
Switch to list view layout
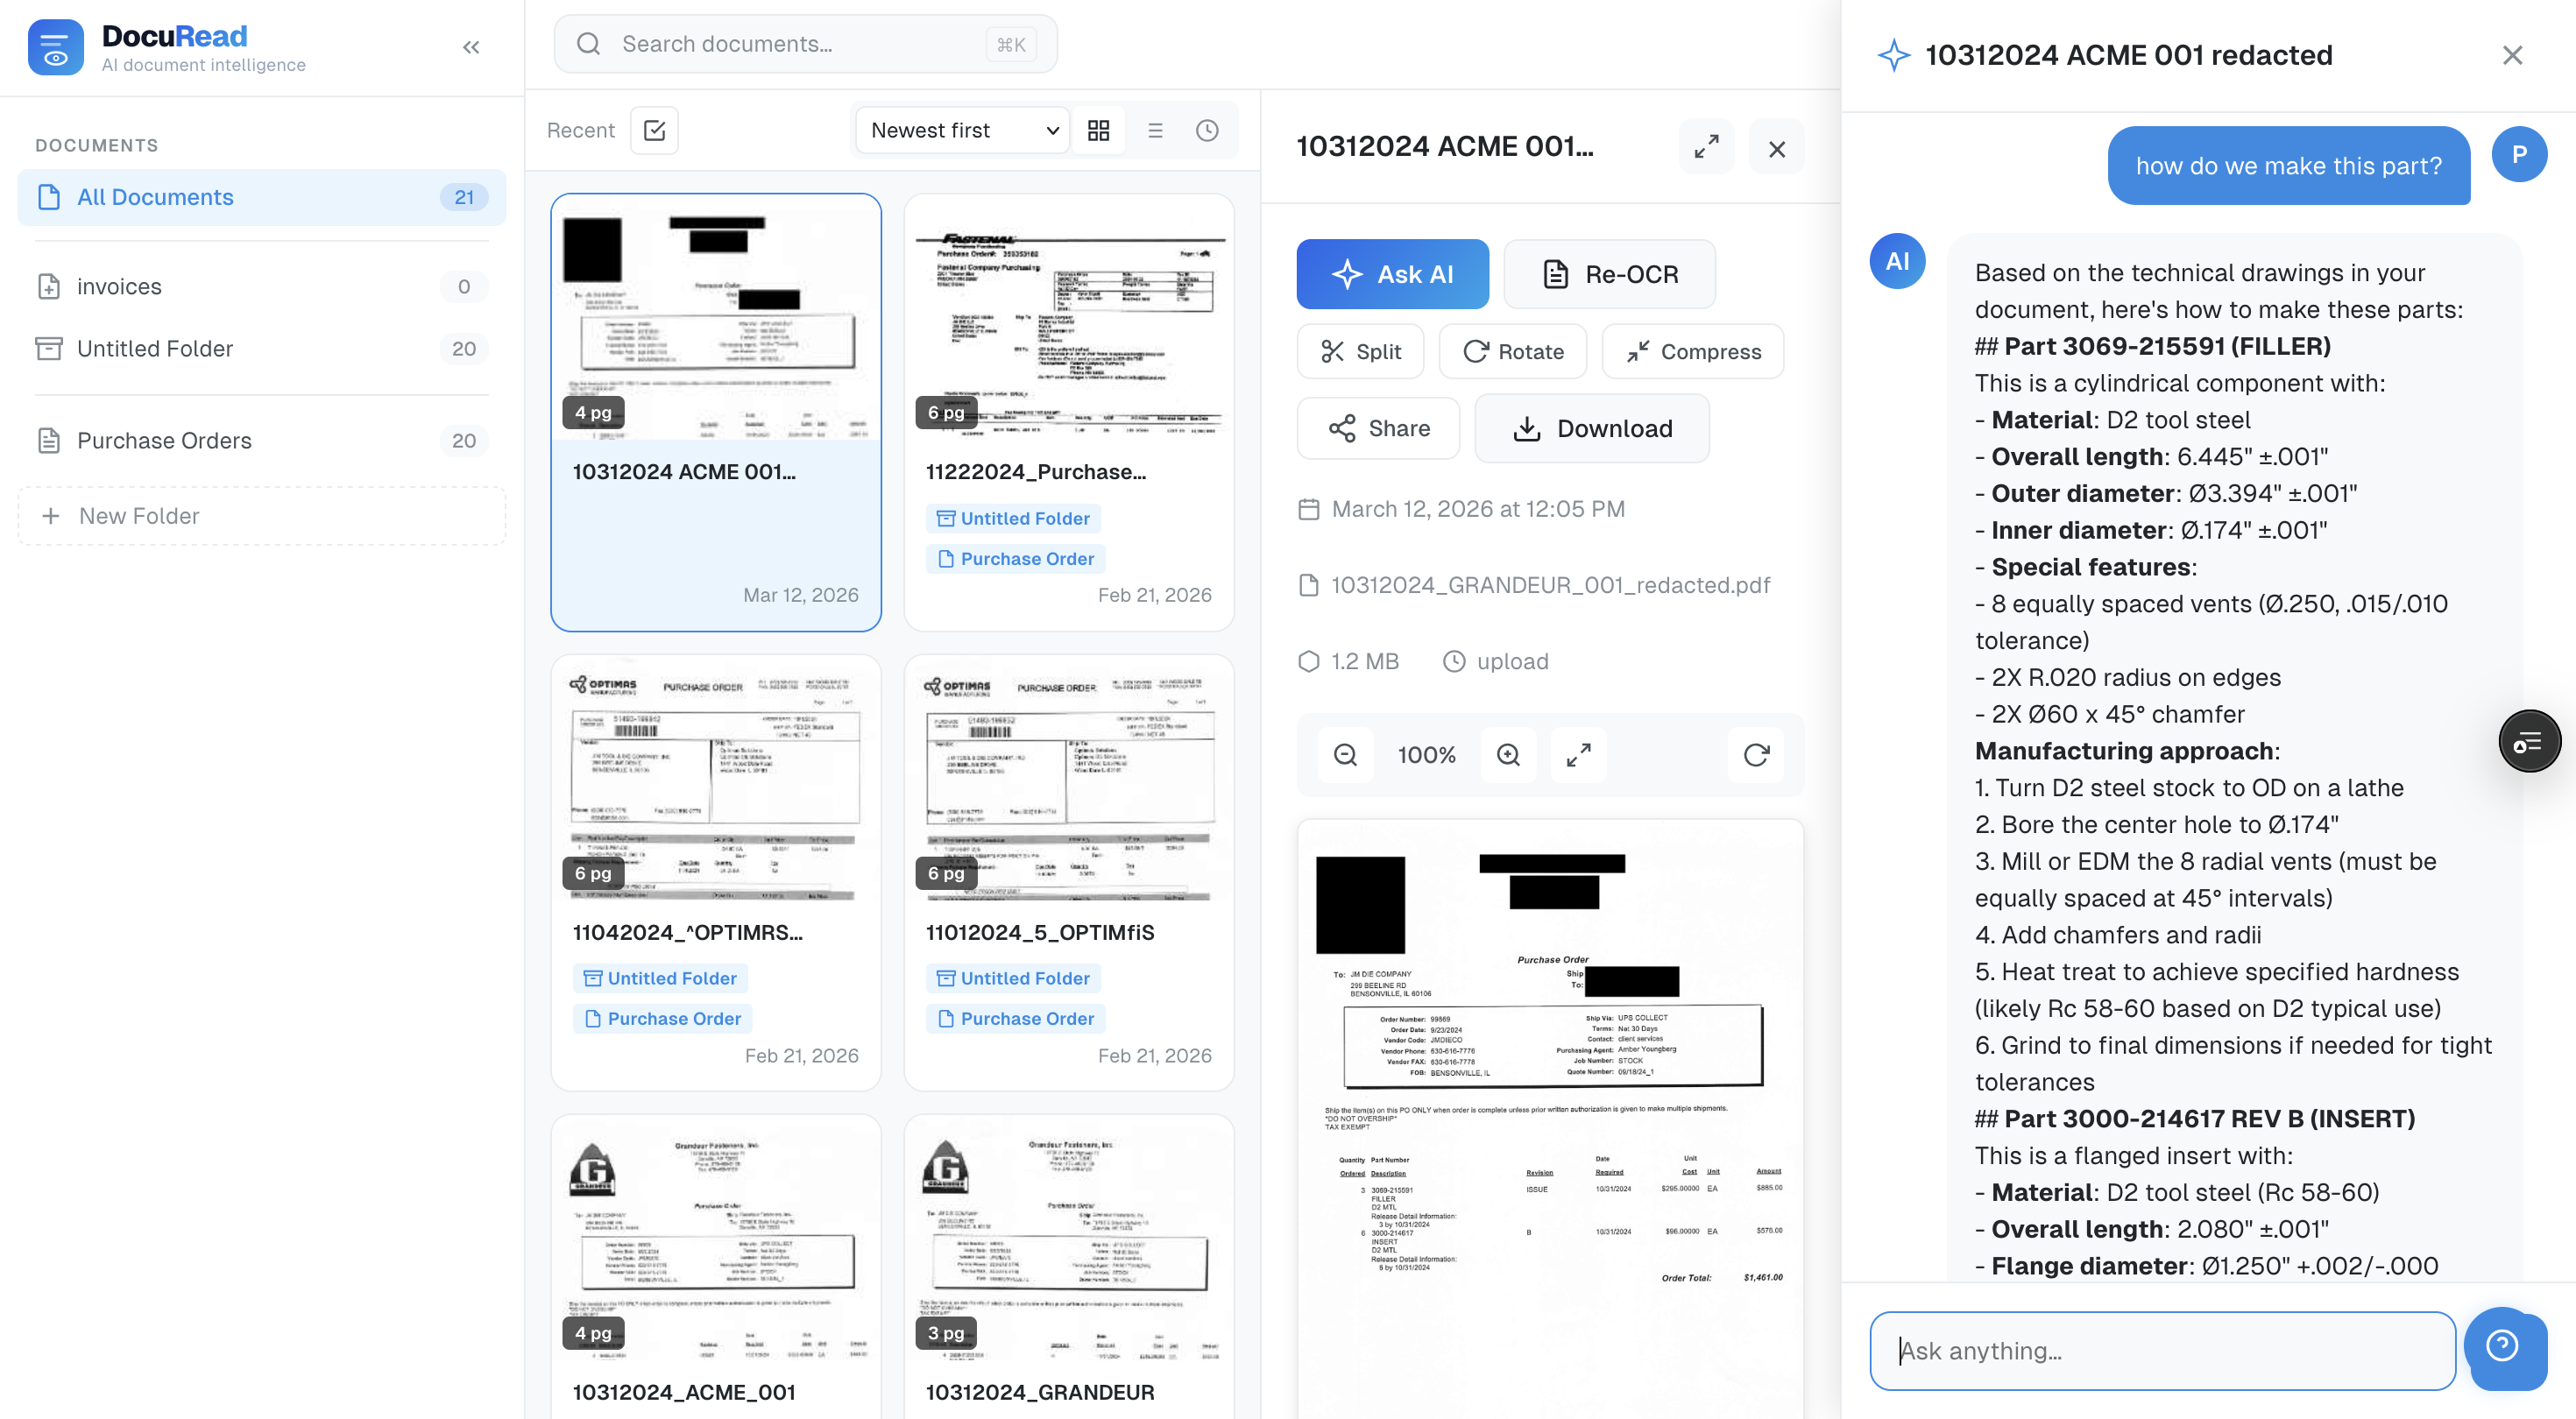coord(1155,130)
